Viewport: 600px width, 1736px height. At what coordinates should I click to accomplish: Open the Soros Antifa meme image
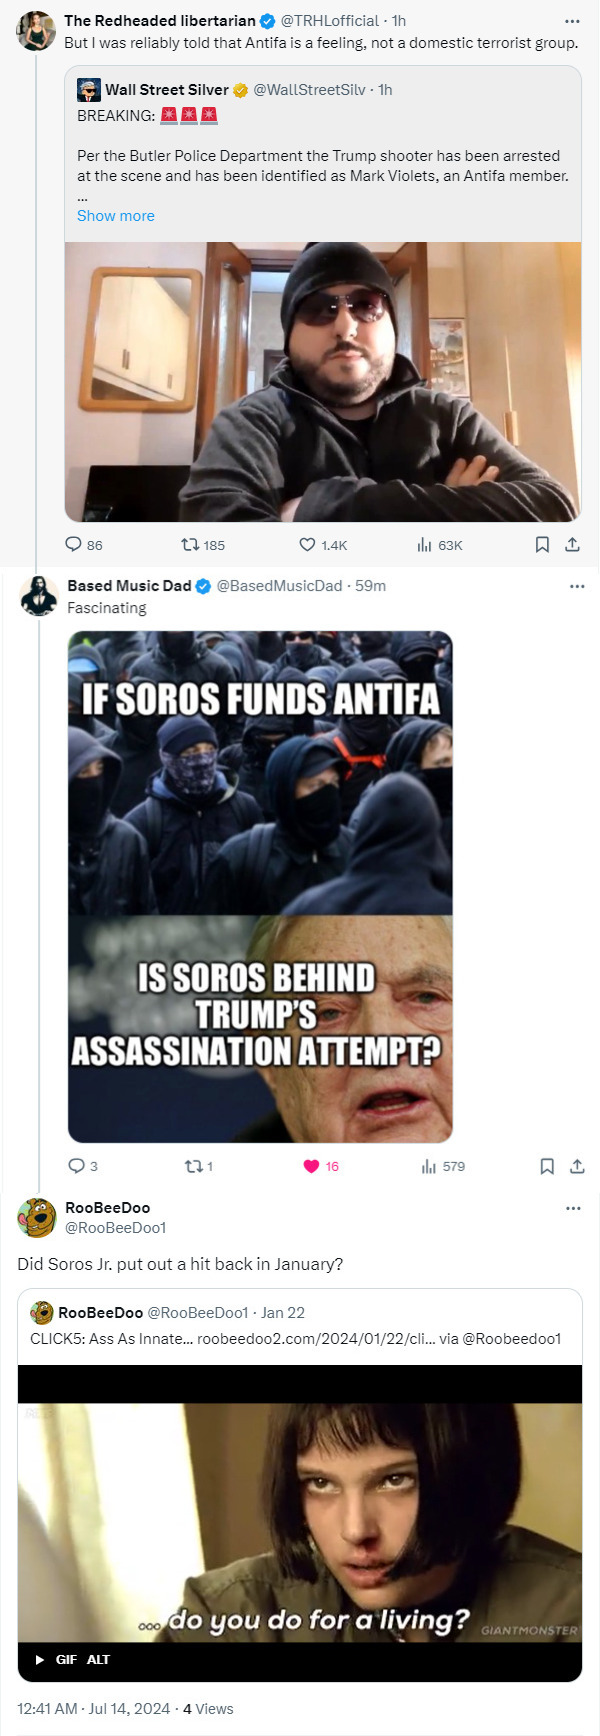pos(260,886)
